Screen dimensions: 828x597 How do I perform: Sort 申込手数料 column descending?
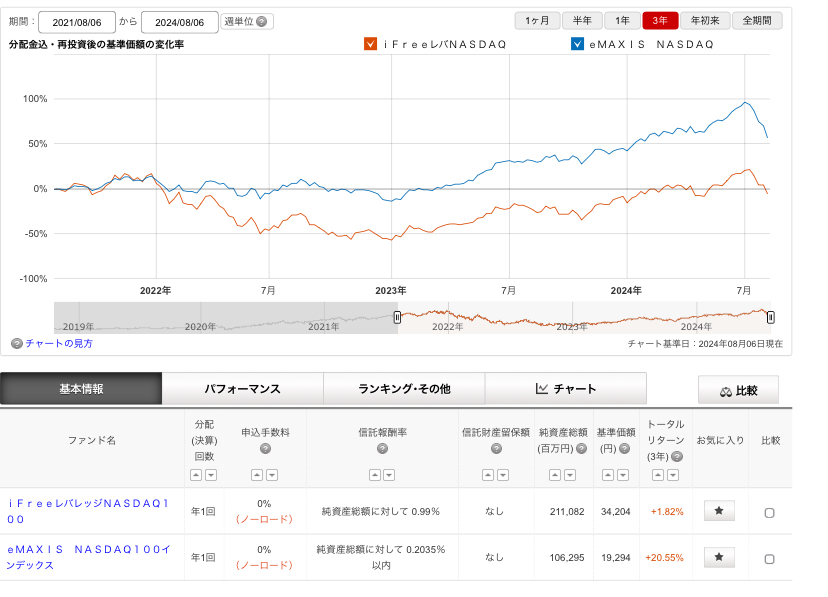click(272, 475)
